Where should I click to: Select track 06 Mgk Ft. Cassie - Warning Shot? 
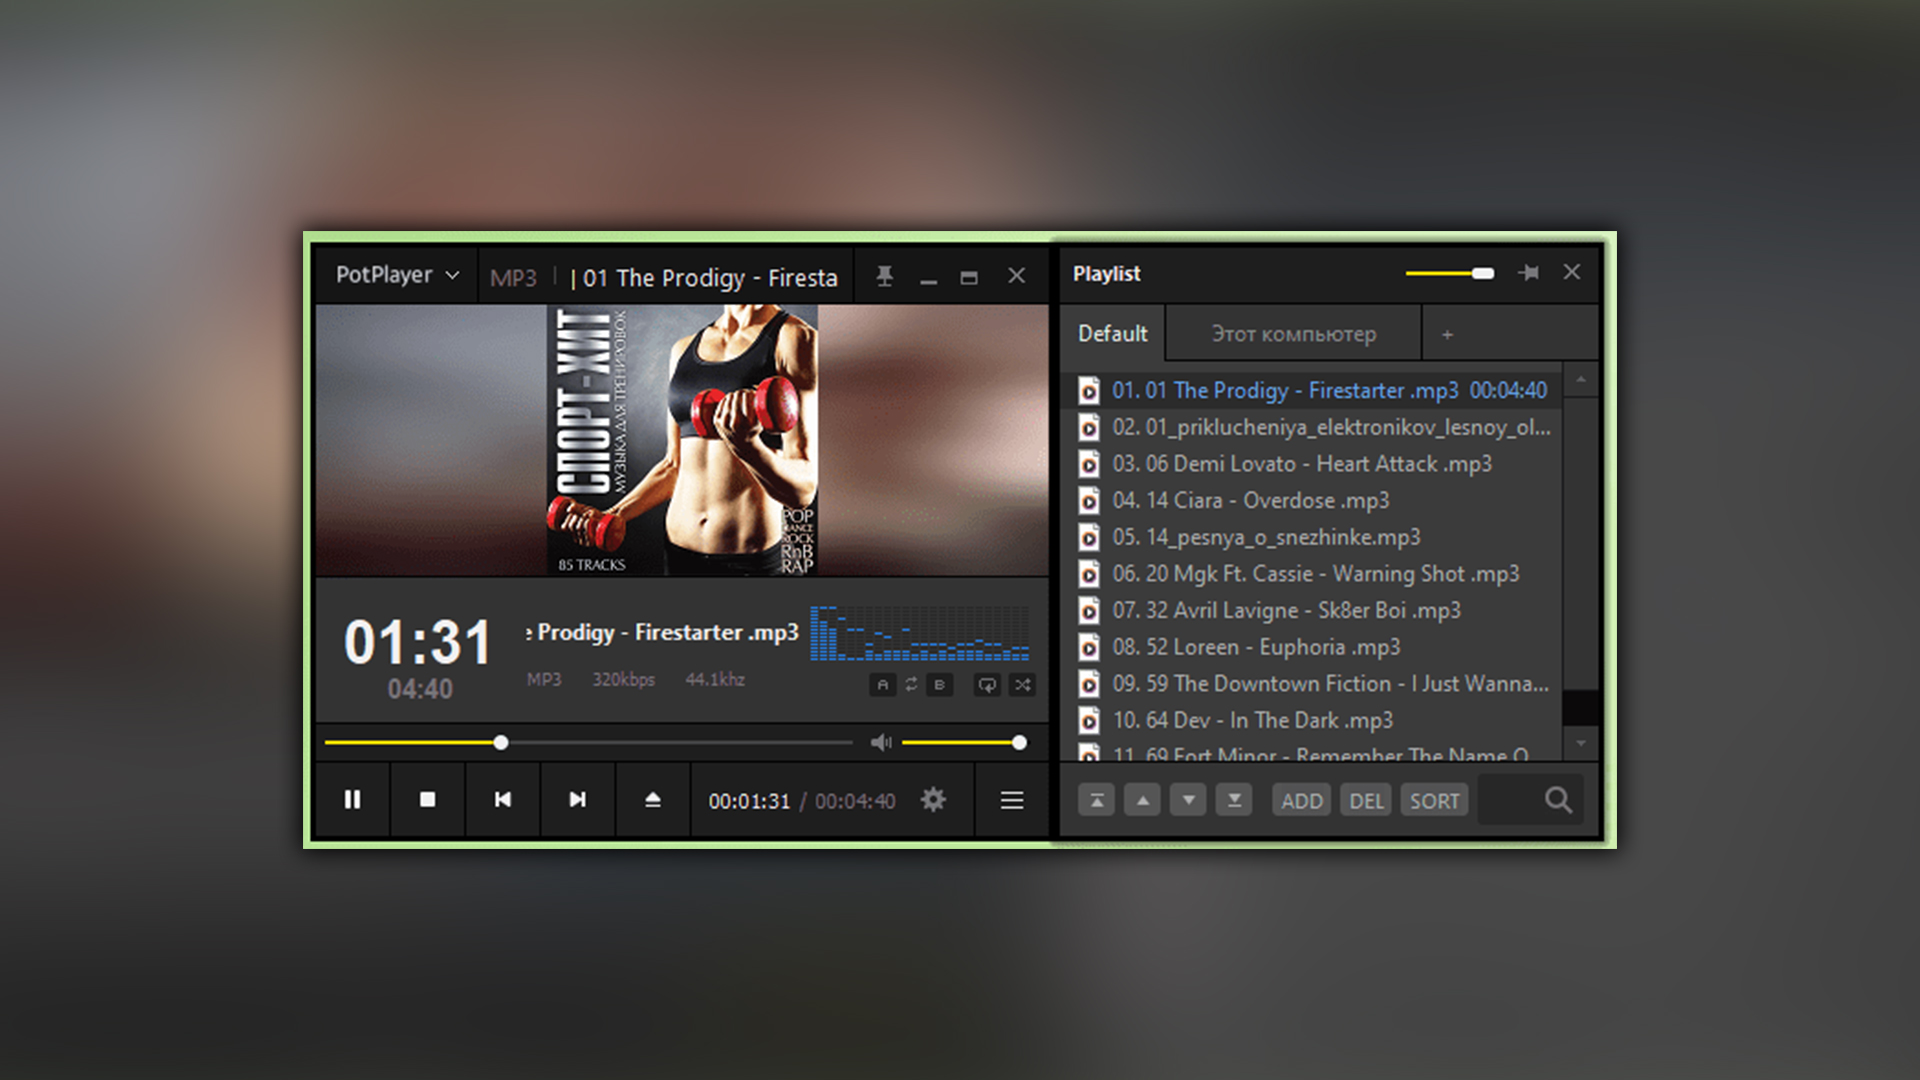click(x=1311, y=574)
